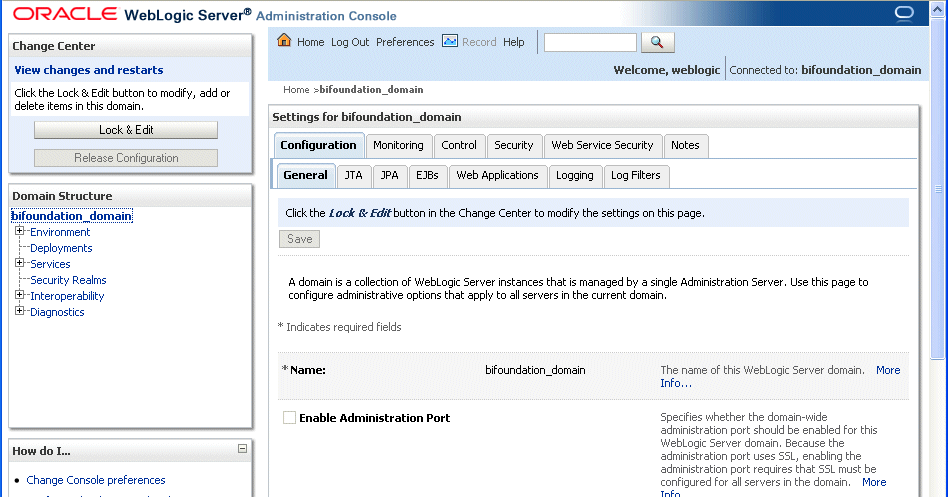Collapse the How do I panel
Viewport: 948px width, 497px height.
click(242, 449)
